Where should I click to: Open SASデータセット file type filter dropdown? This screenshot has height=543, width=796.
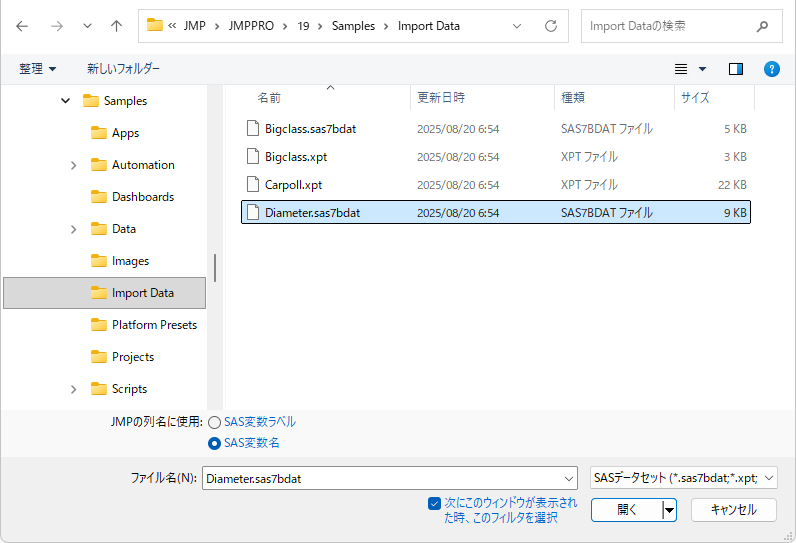pyautogui.click(x=683, y=478)
